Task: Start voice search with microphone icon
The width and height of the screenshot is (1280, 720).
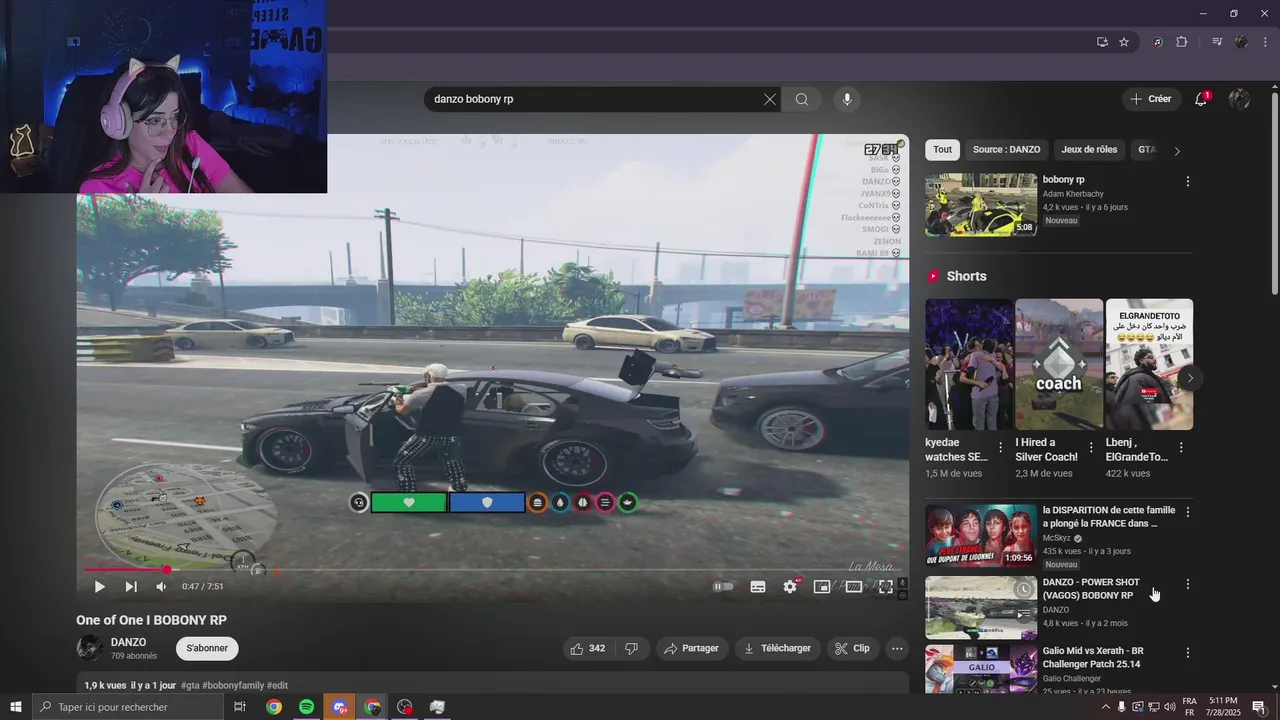Action: coord(847,99)
